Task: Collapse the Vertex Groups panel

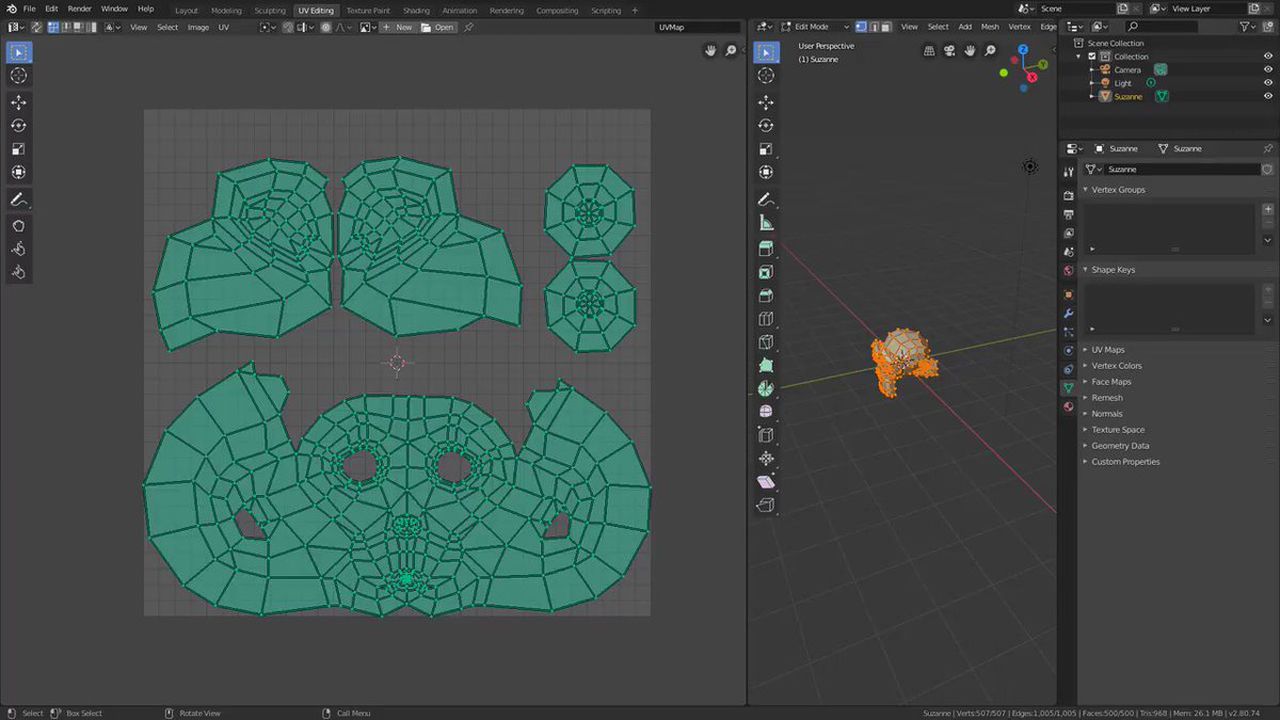Action: click(x=1118, y=189)
